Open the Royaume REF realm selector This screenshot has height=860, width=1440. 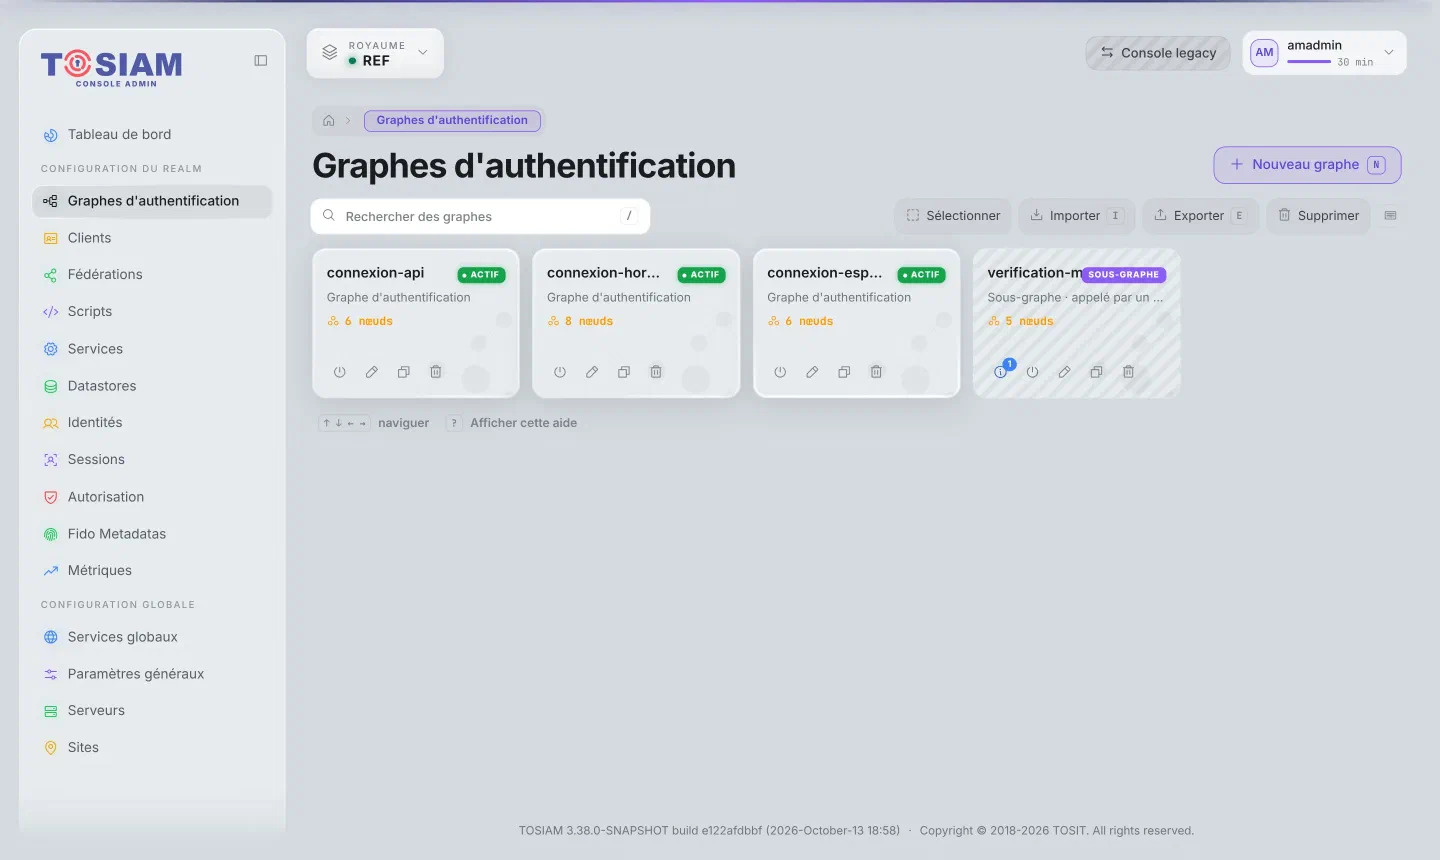(x=375, y=53)
